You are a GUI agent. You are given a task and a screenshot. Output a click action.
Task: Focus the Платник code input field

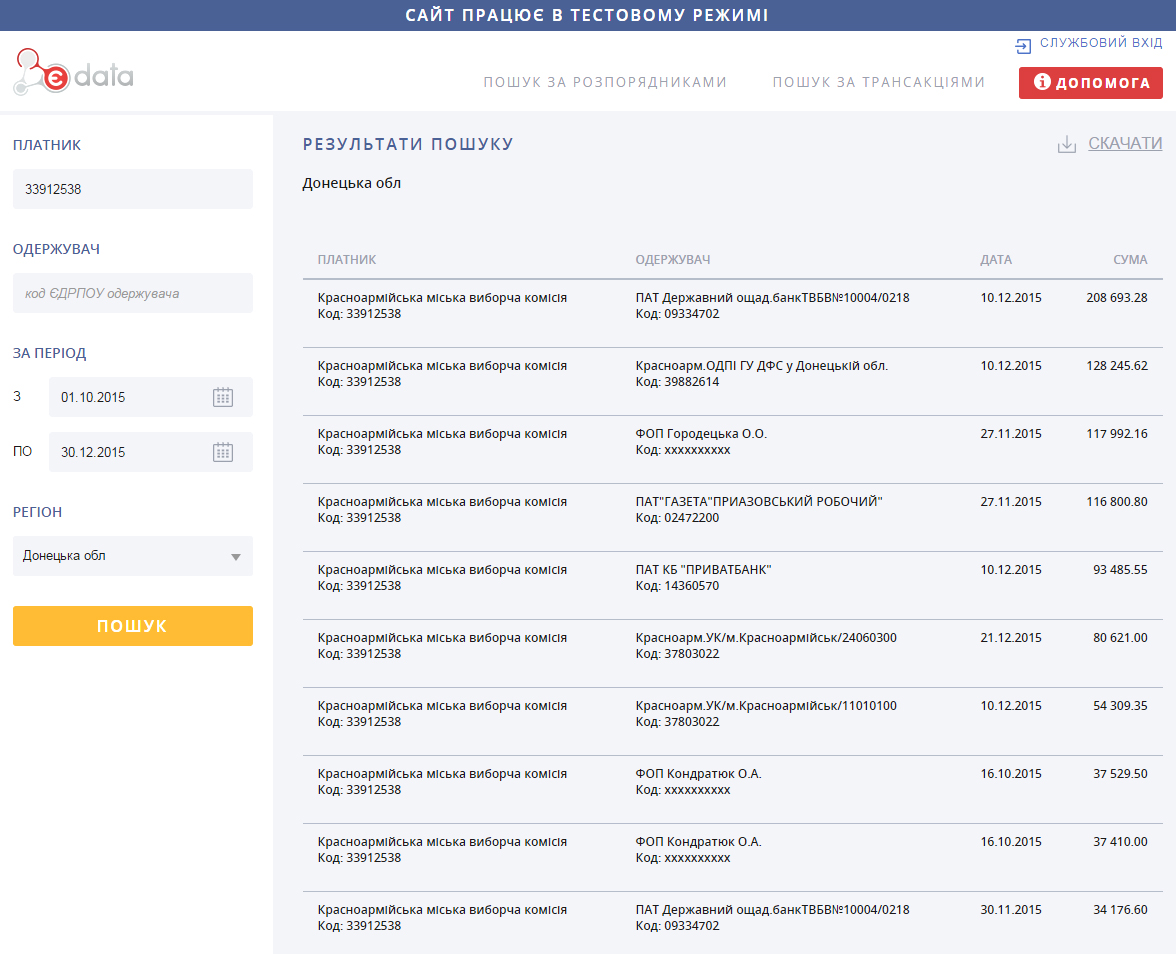click(132, 189)
